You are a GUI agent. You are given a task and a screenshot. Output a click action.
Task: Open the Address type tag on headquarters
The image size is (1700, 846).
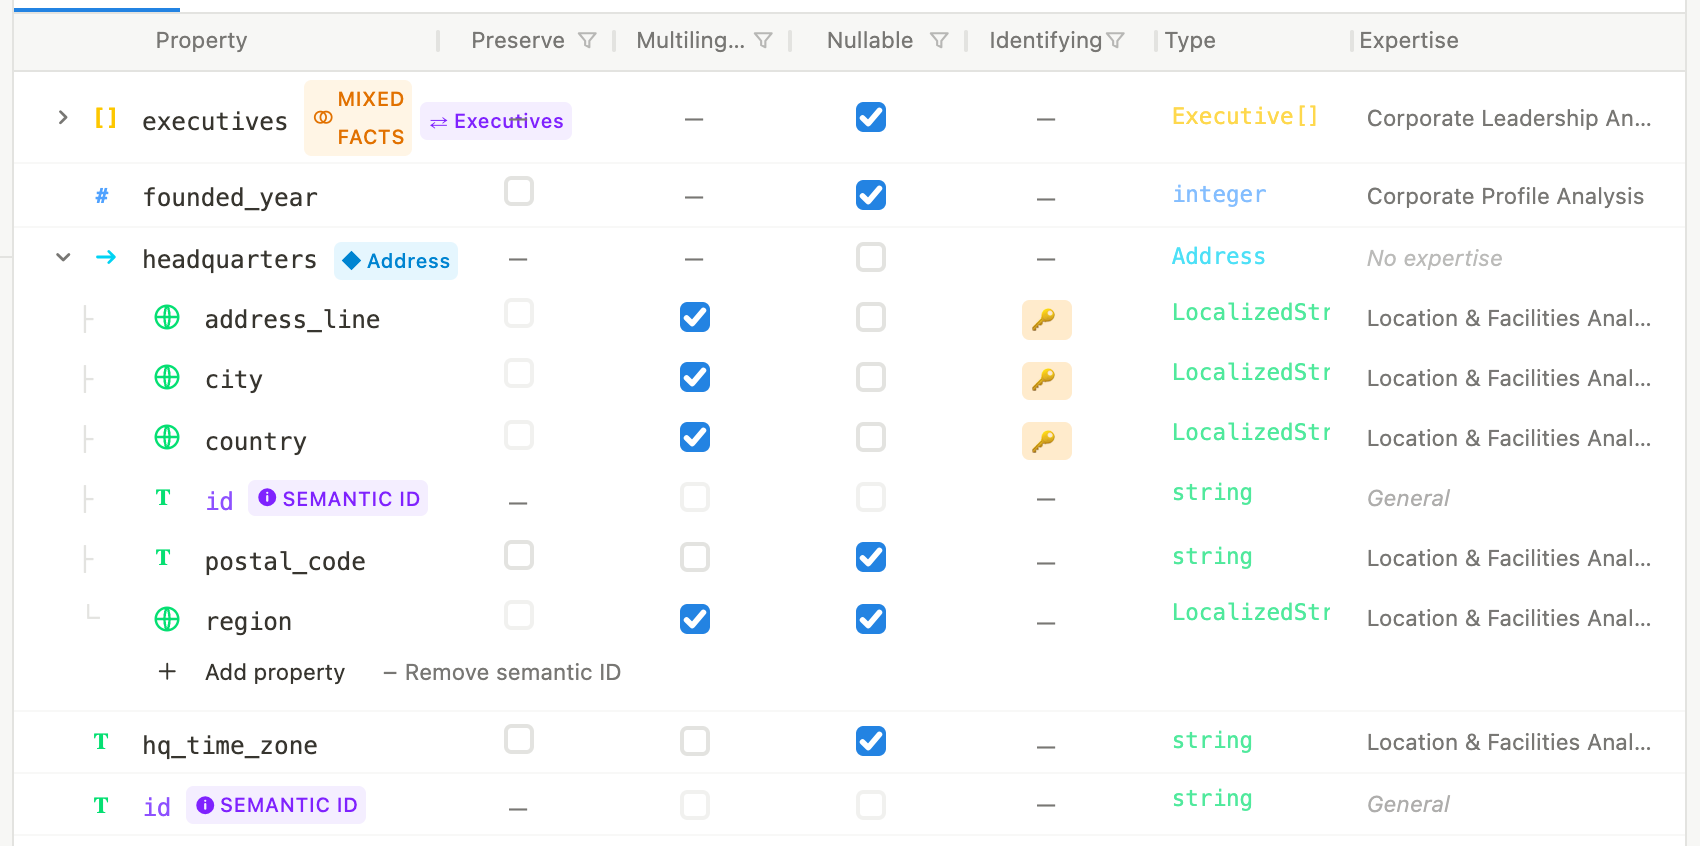pos(396,261)
